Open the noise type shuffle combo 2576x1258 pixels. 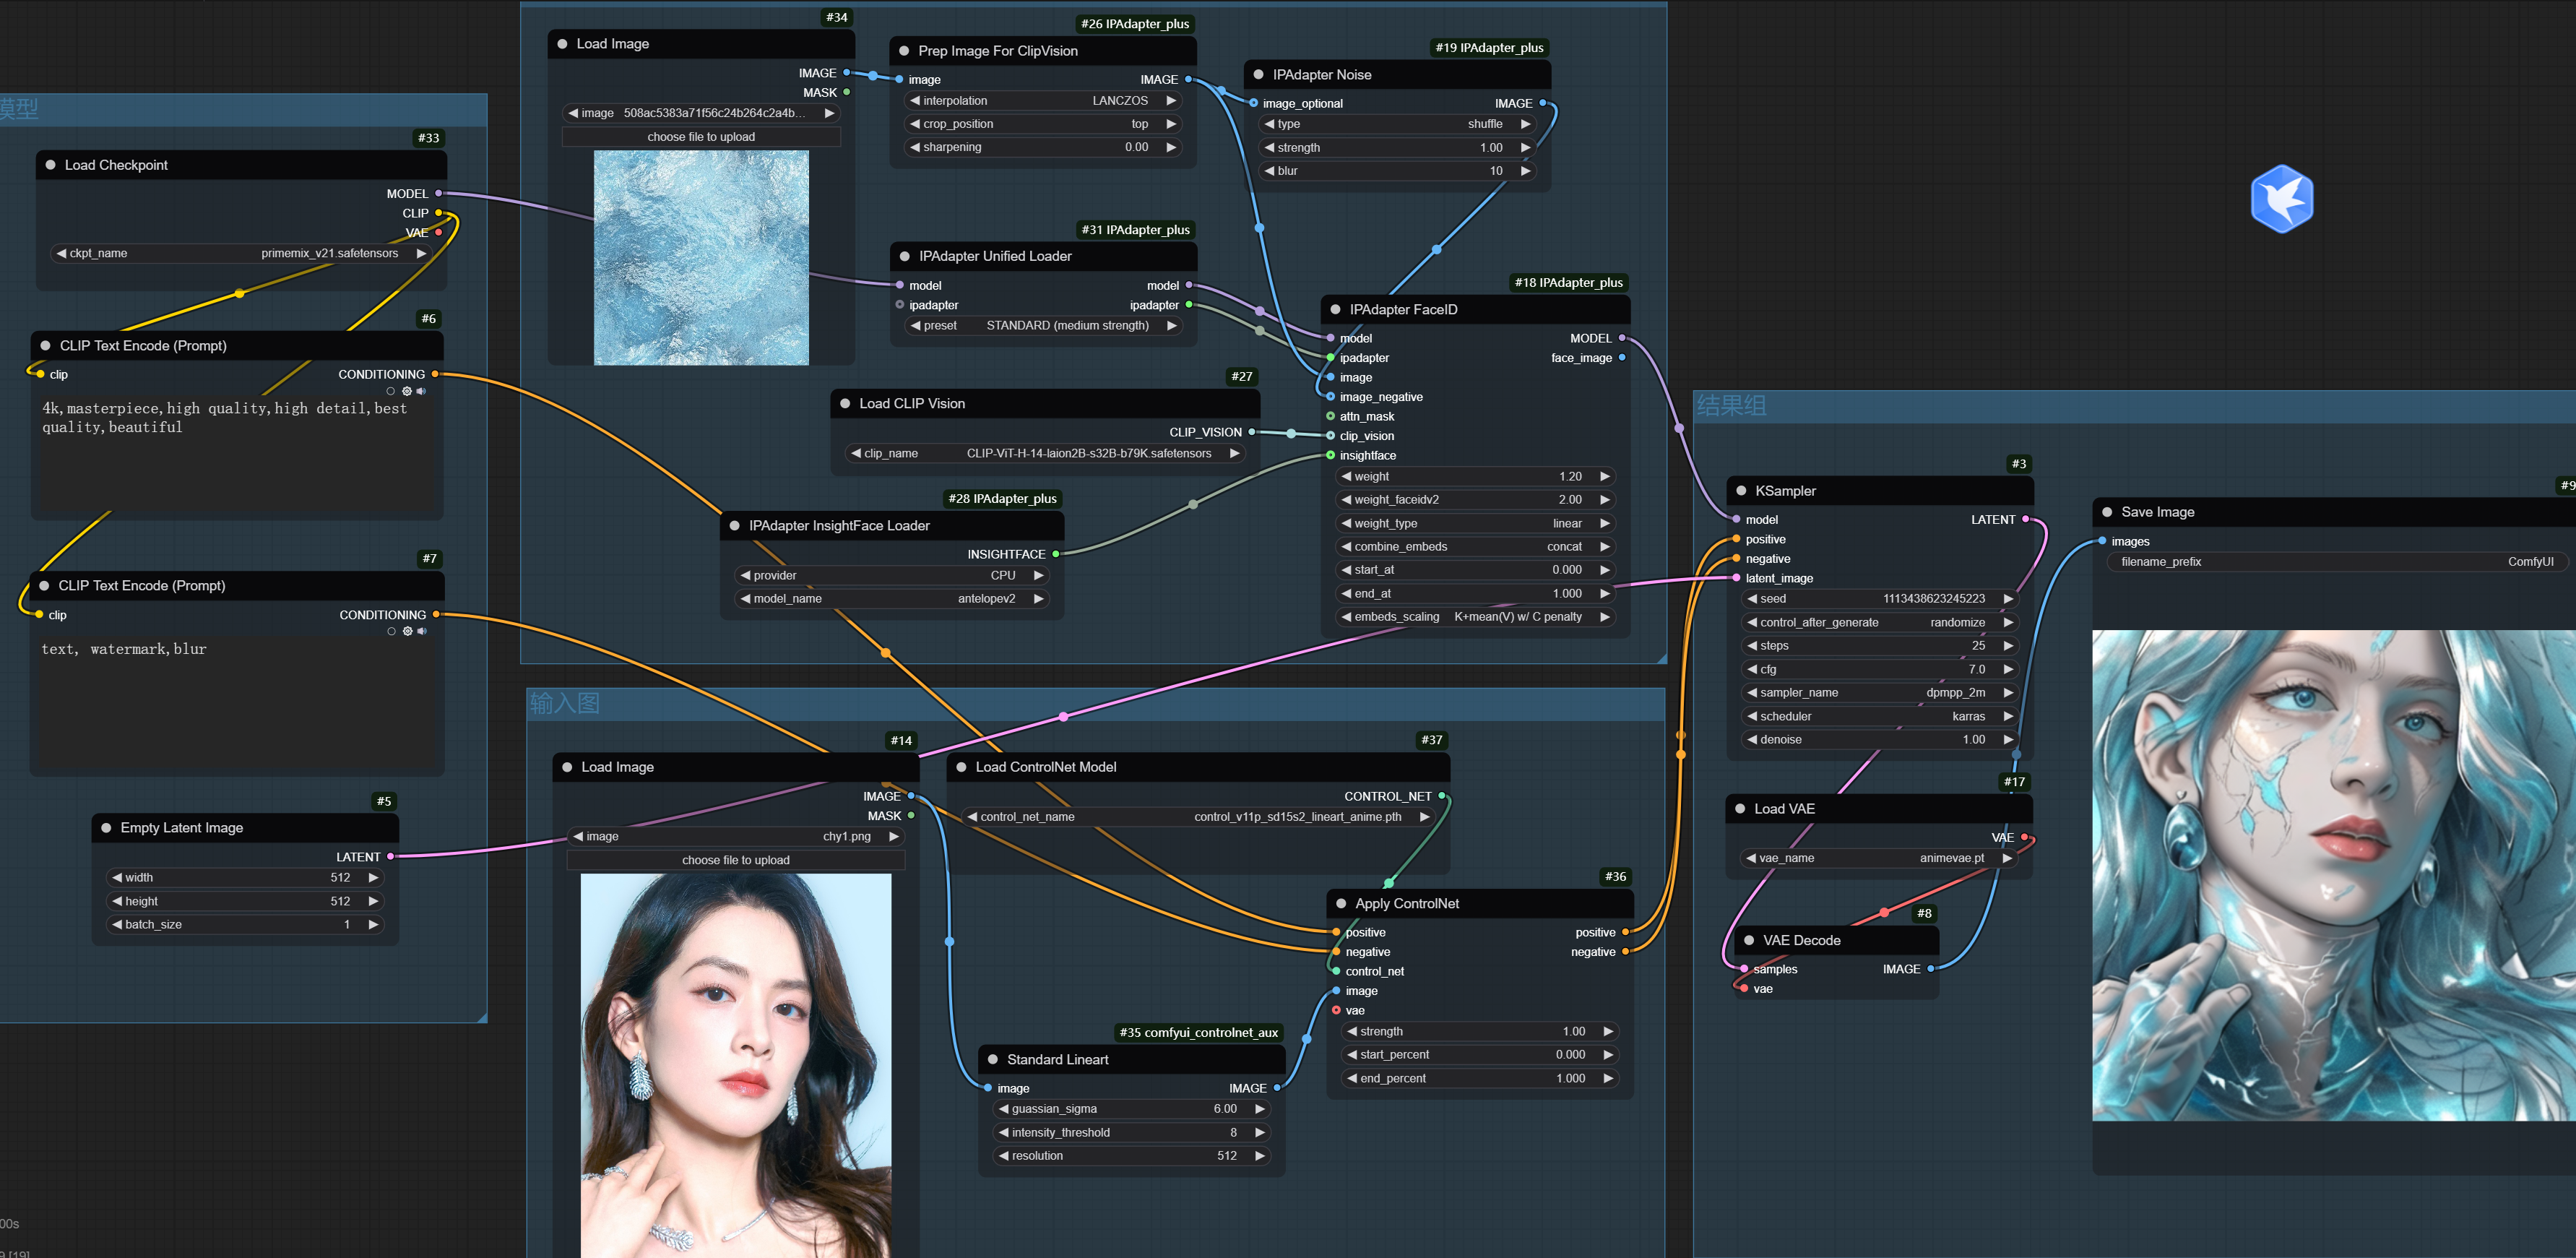[x=1397, y=124]
